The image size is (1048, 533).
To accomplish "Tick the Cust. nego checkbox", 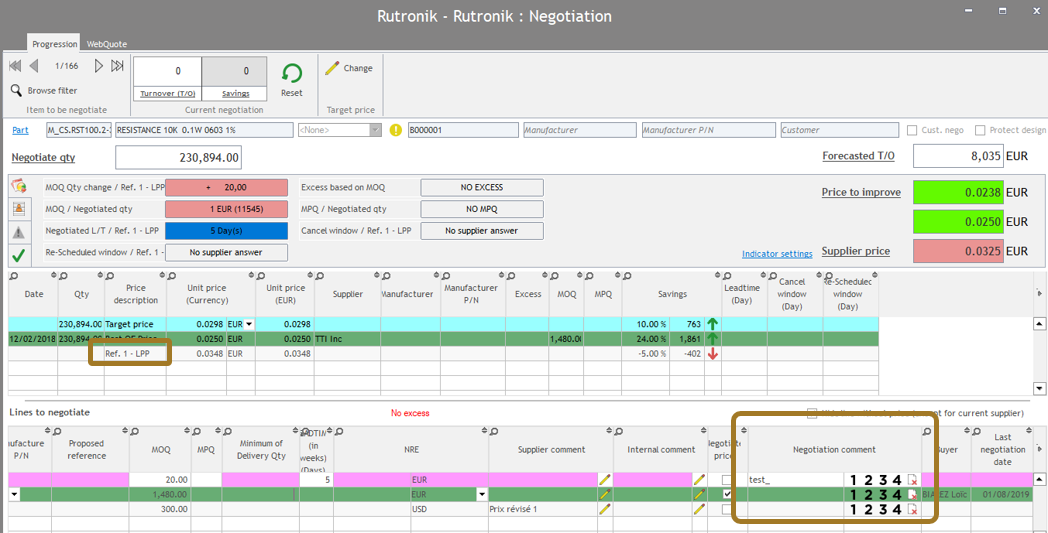I will point(912,130).
